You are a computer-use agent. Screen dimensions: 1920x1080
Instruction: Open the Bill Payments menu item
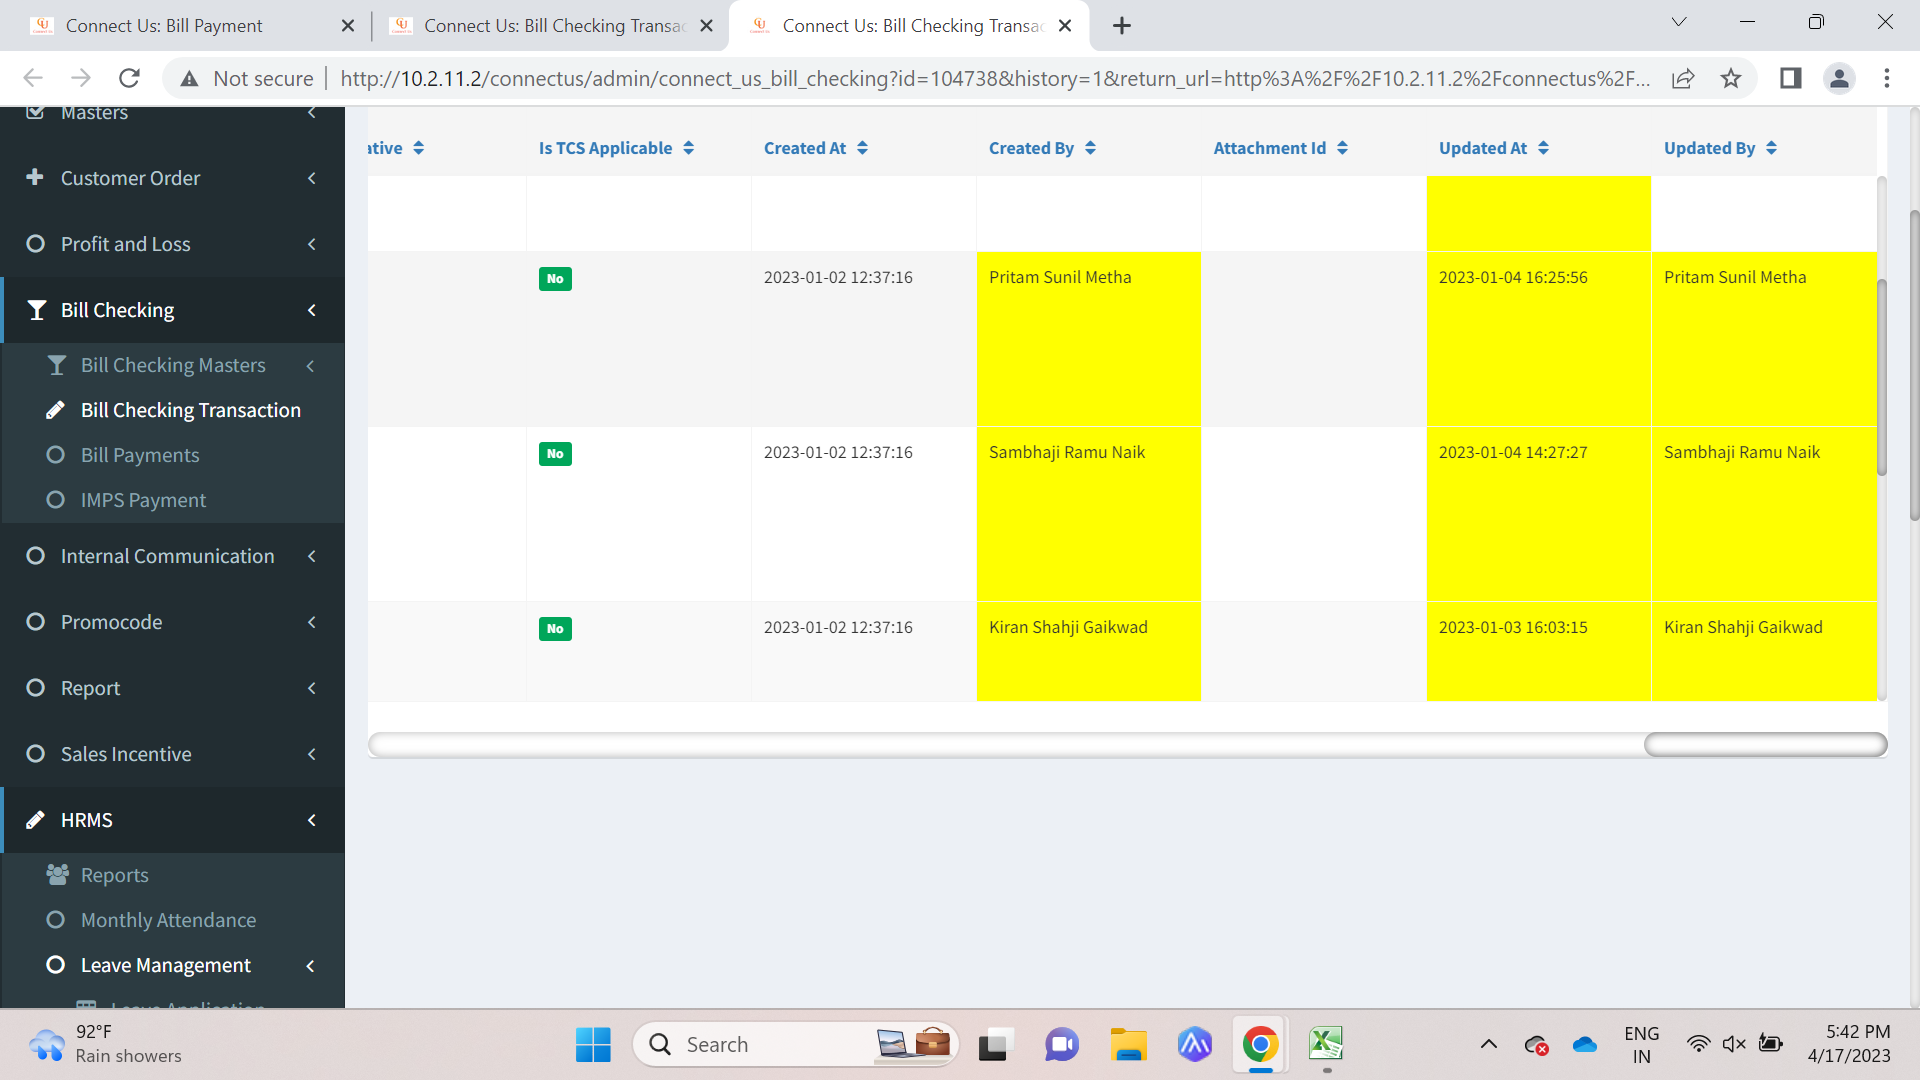[x=140, y=455]
